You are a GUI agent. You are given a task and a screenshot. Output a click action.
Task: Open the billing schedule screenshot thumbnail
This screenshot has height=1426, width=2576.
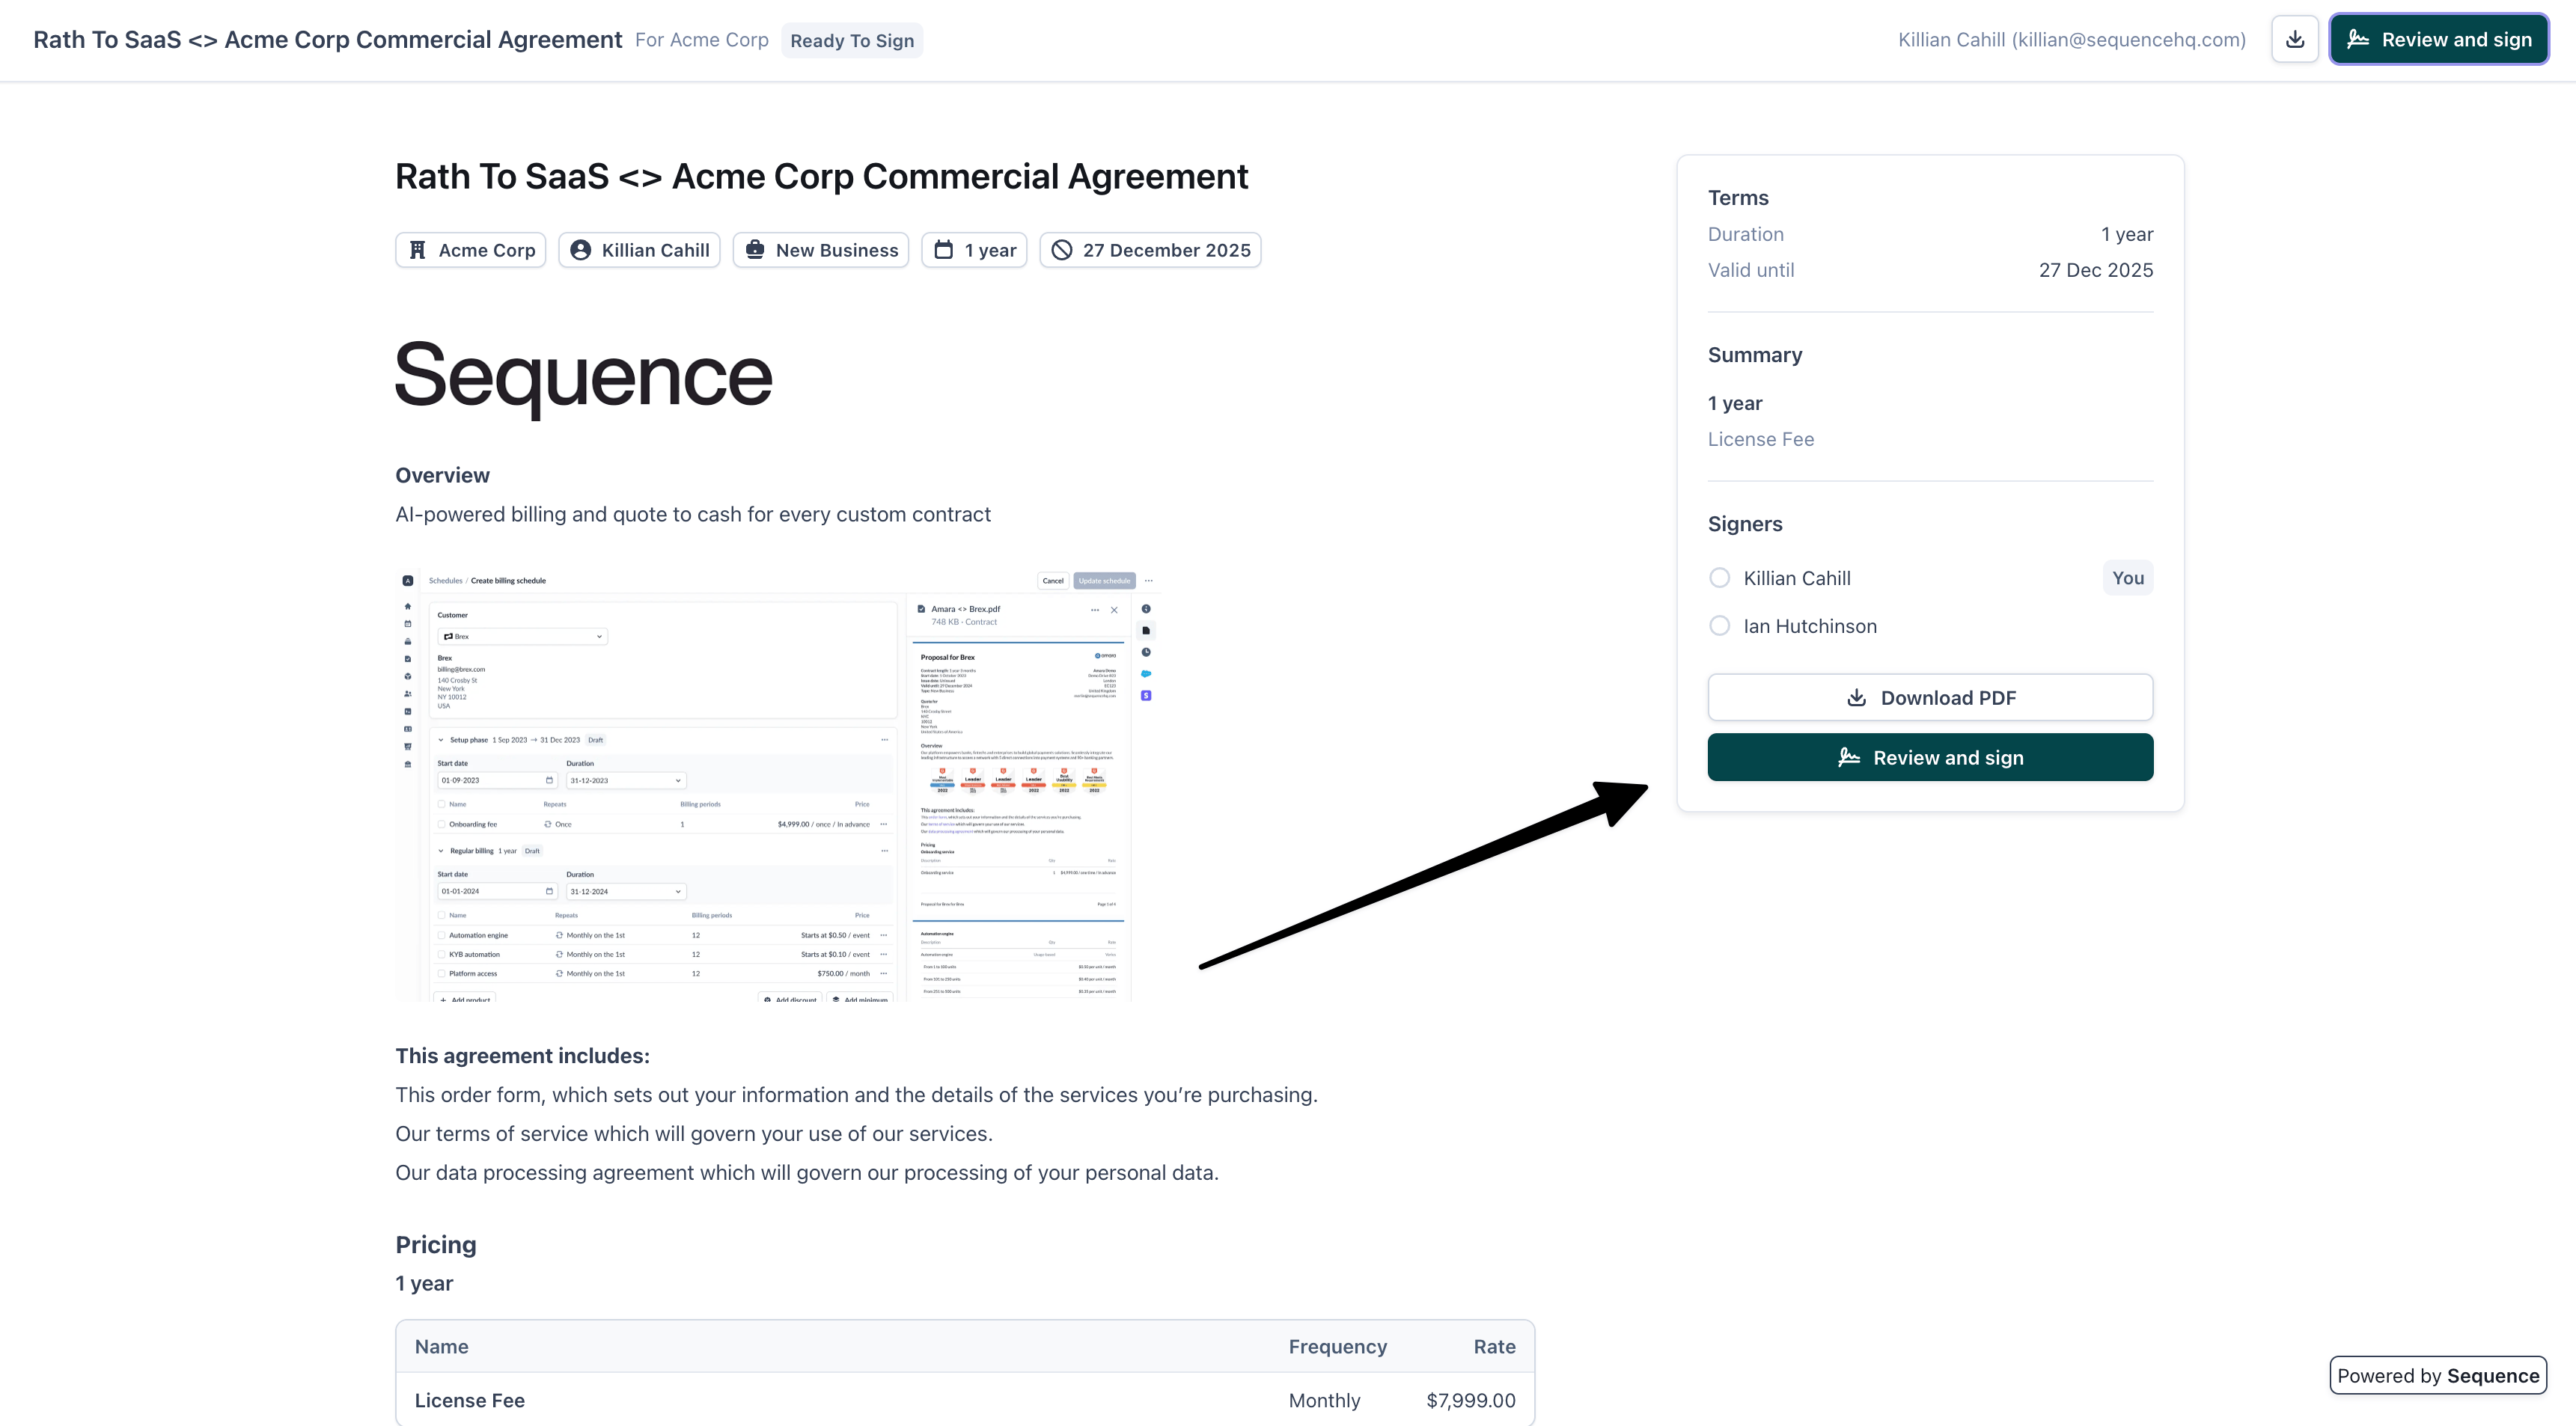(x=777, y=785)
